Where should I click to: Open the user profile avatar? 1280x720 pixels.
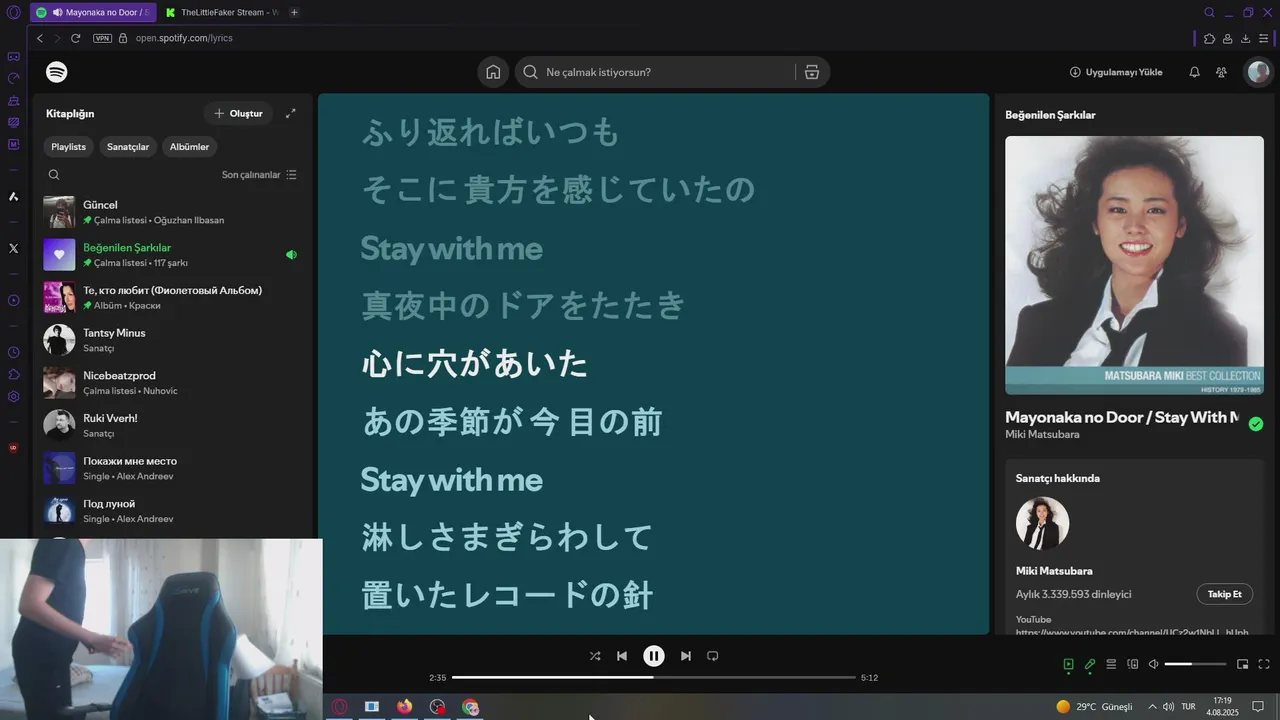pos(1258,72)
